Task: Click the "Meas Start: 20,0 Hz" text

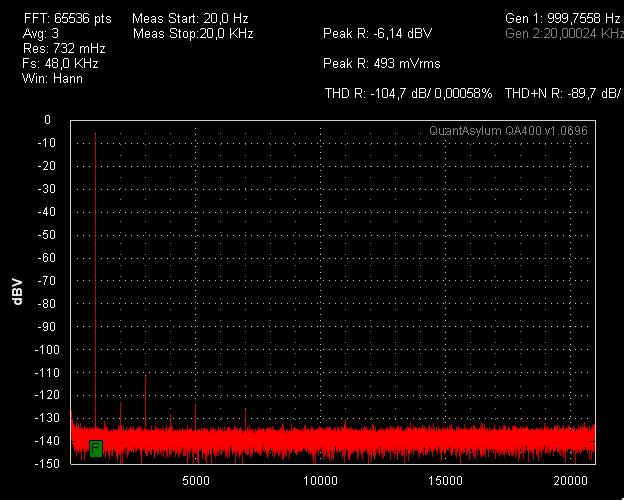Action: point(190,19)
